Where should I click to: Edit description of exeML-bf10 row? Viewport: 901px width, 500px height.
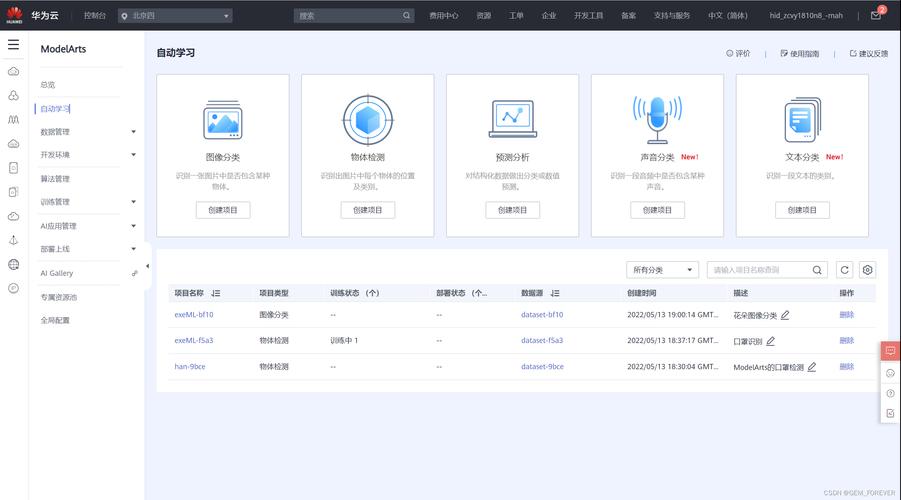pos(785,315)
